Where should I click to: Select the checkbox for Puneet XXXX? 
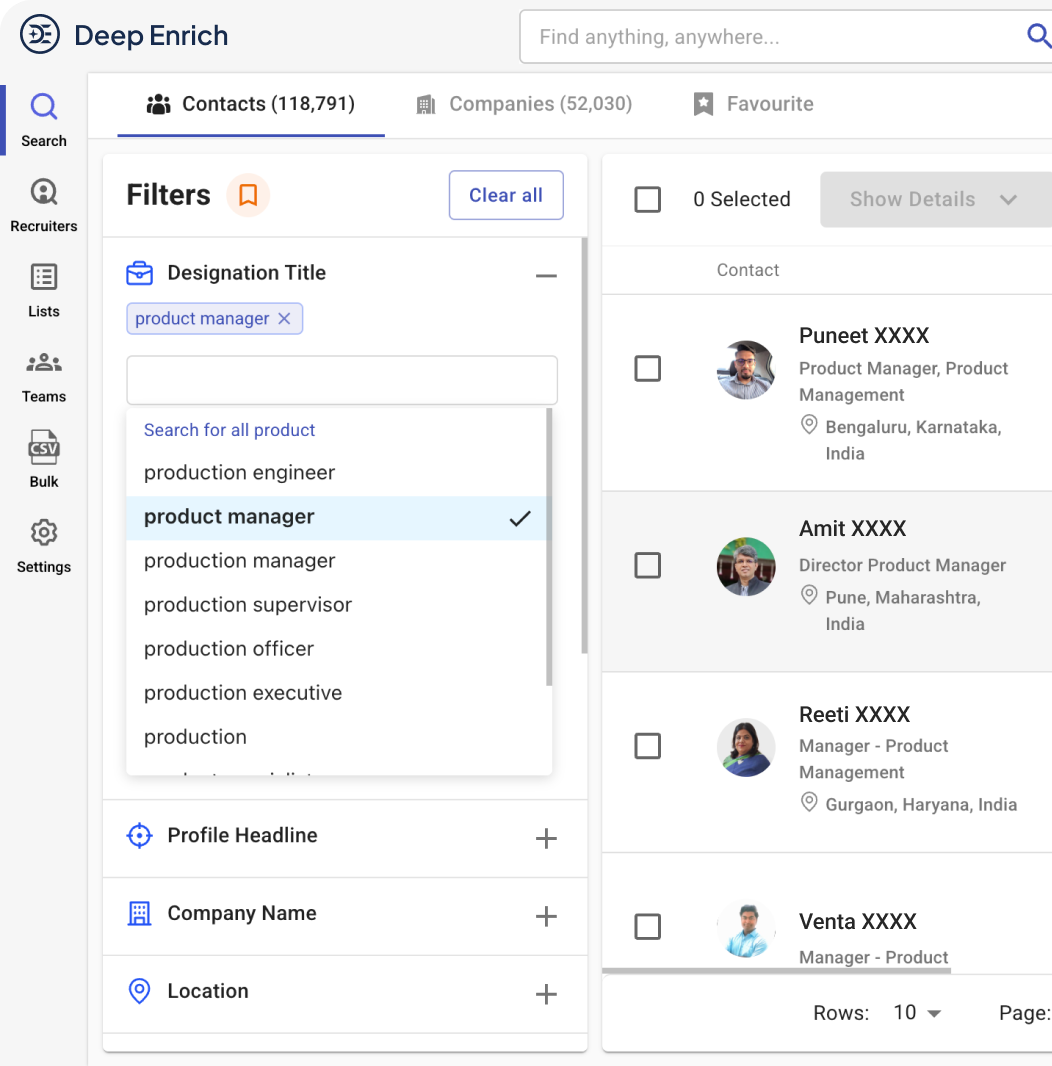(648, 369)
